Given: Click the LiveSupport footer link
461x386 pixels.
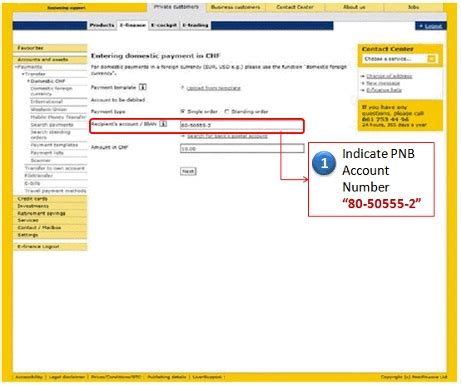Looking at the screenshot, I should [207, 377].
